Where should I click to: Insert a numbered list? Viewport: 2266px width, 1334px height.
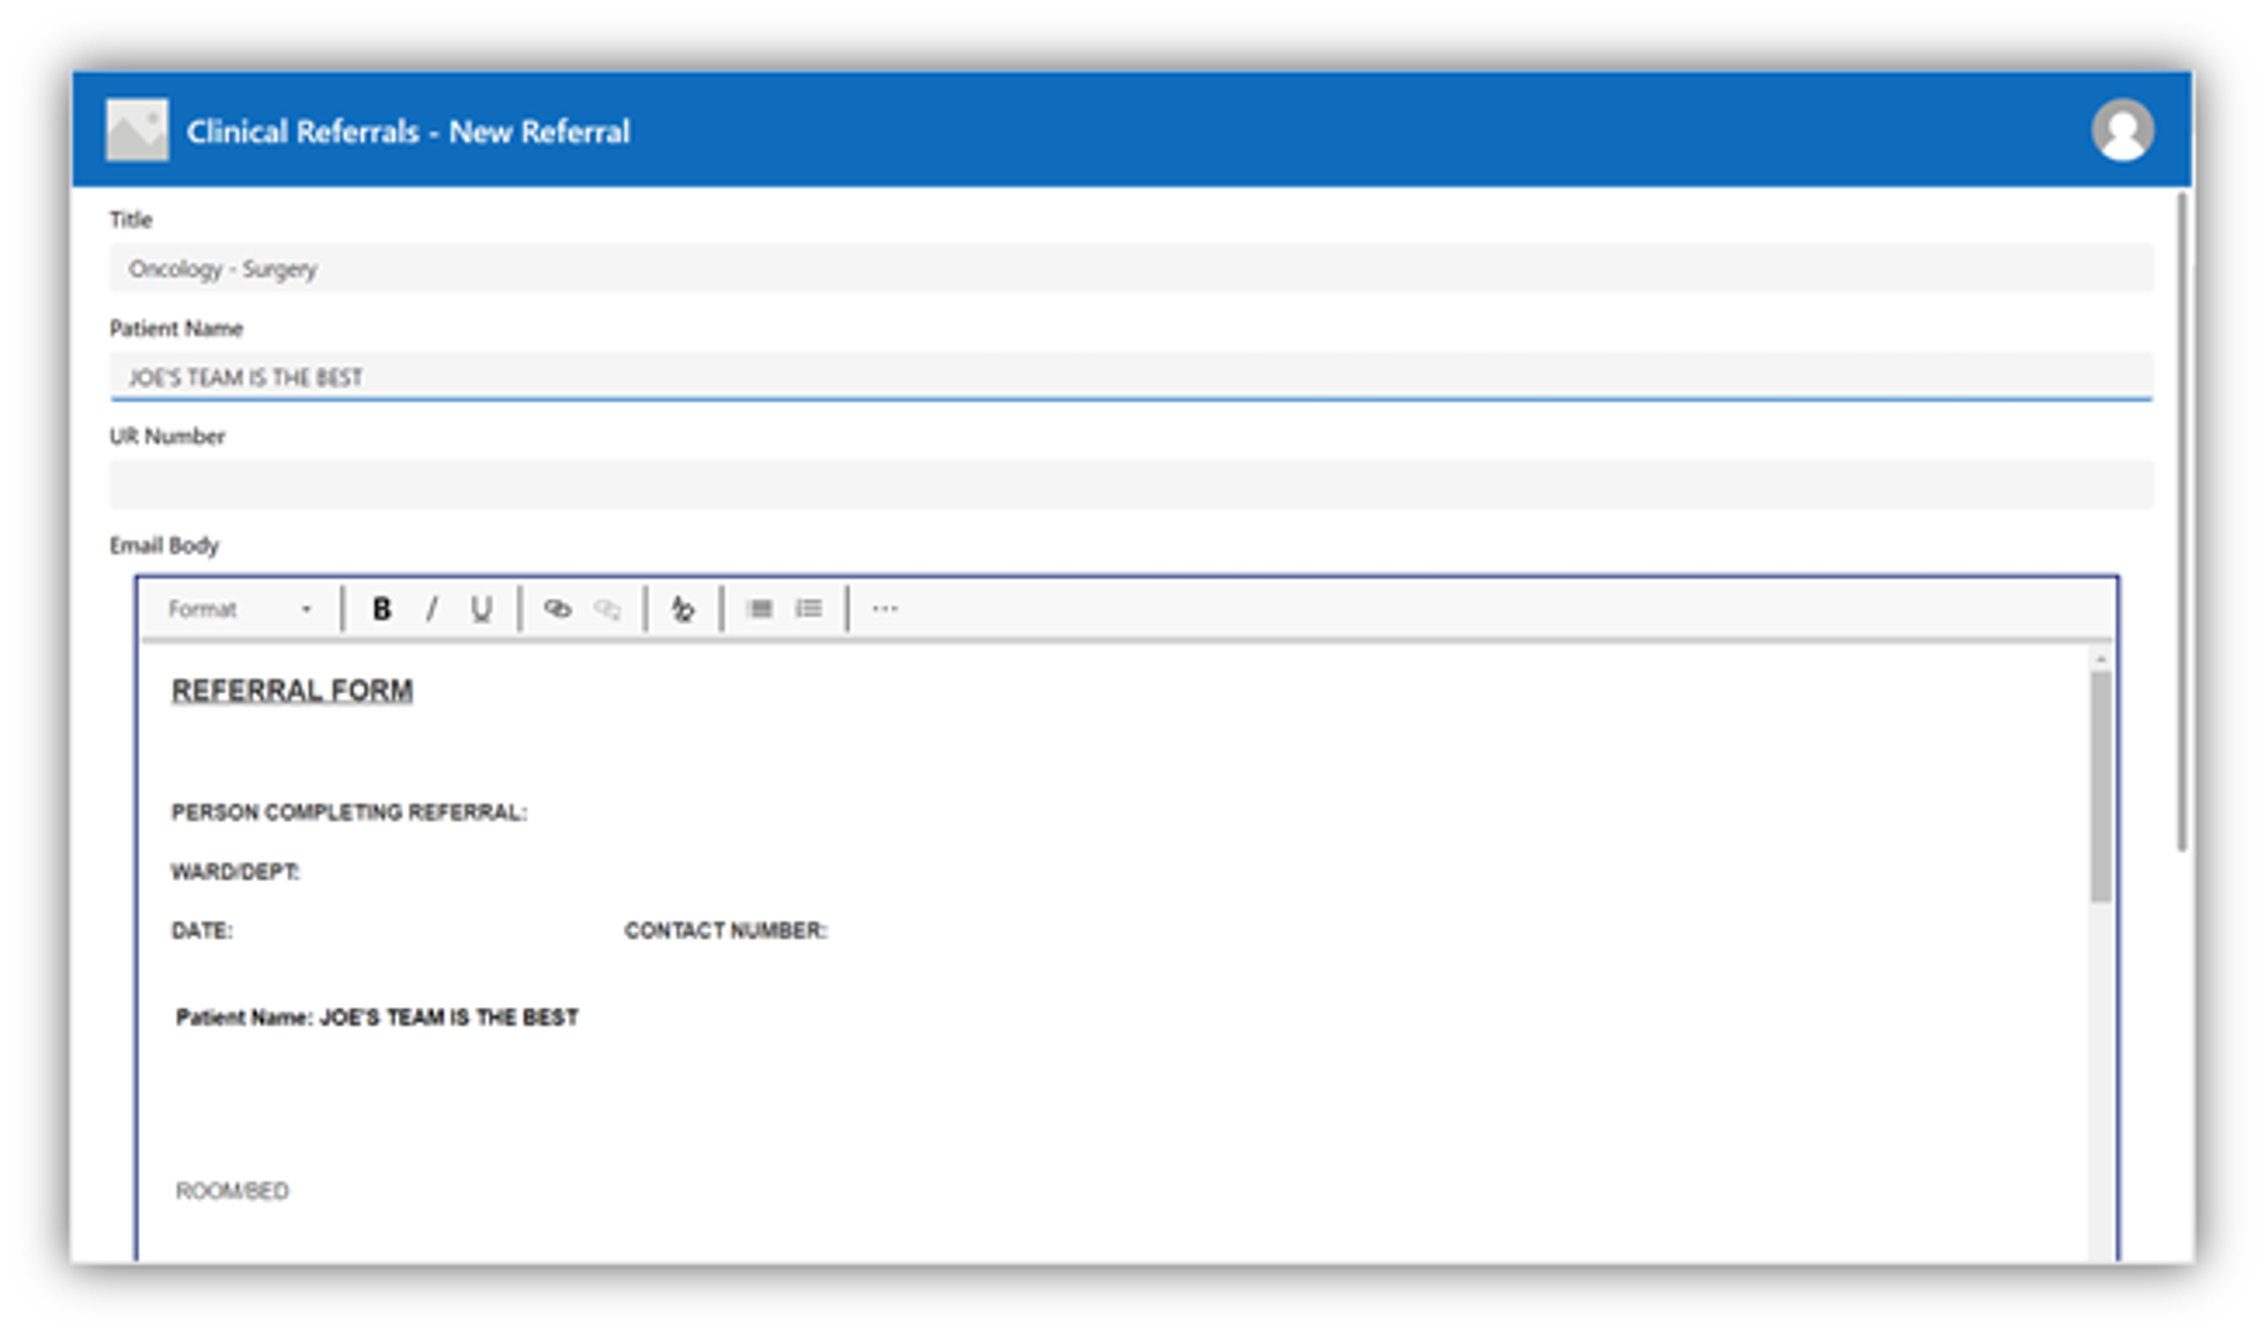coord(809,609)
